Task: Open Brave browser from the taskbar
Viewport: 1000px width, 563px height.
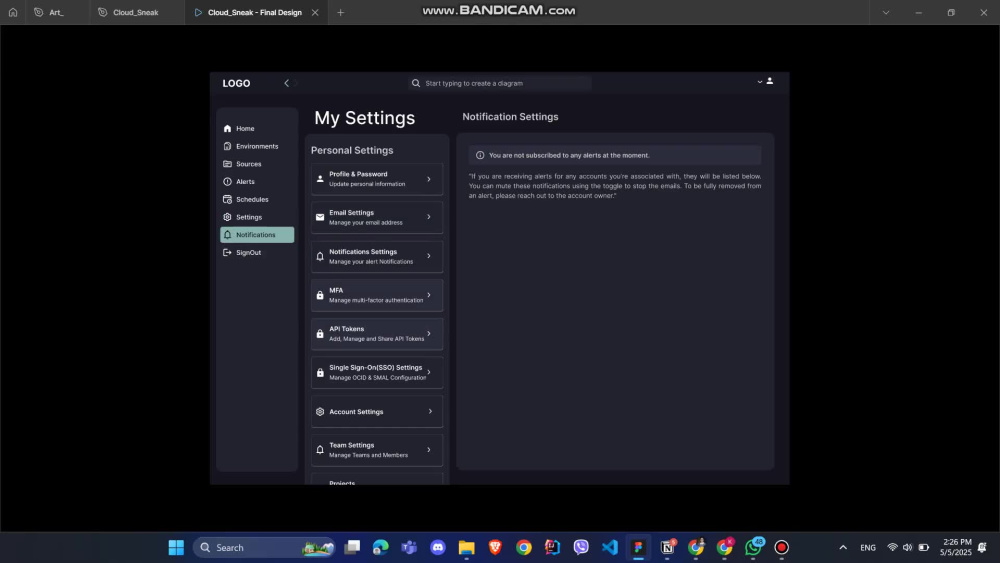Action: click(x=495, y=547)
